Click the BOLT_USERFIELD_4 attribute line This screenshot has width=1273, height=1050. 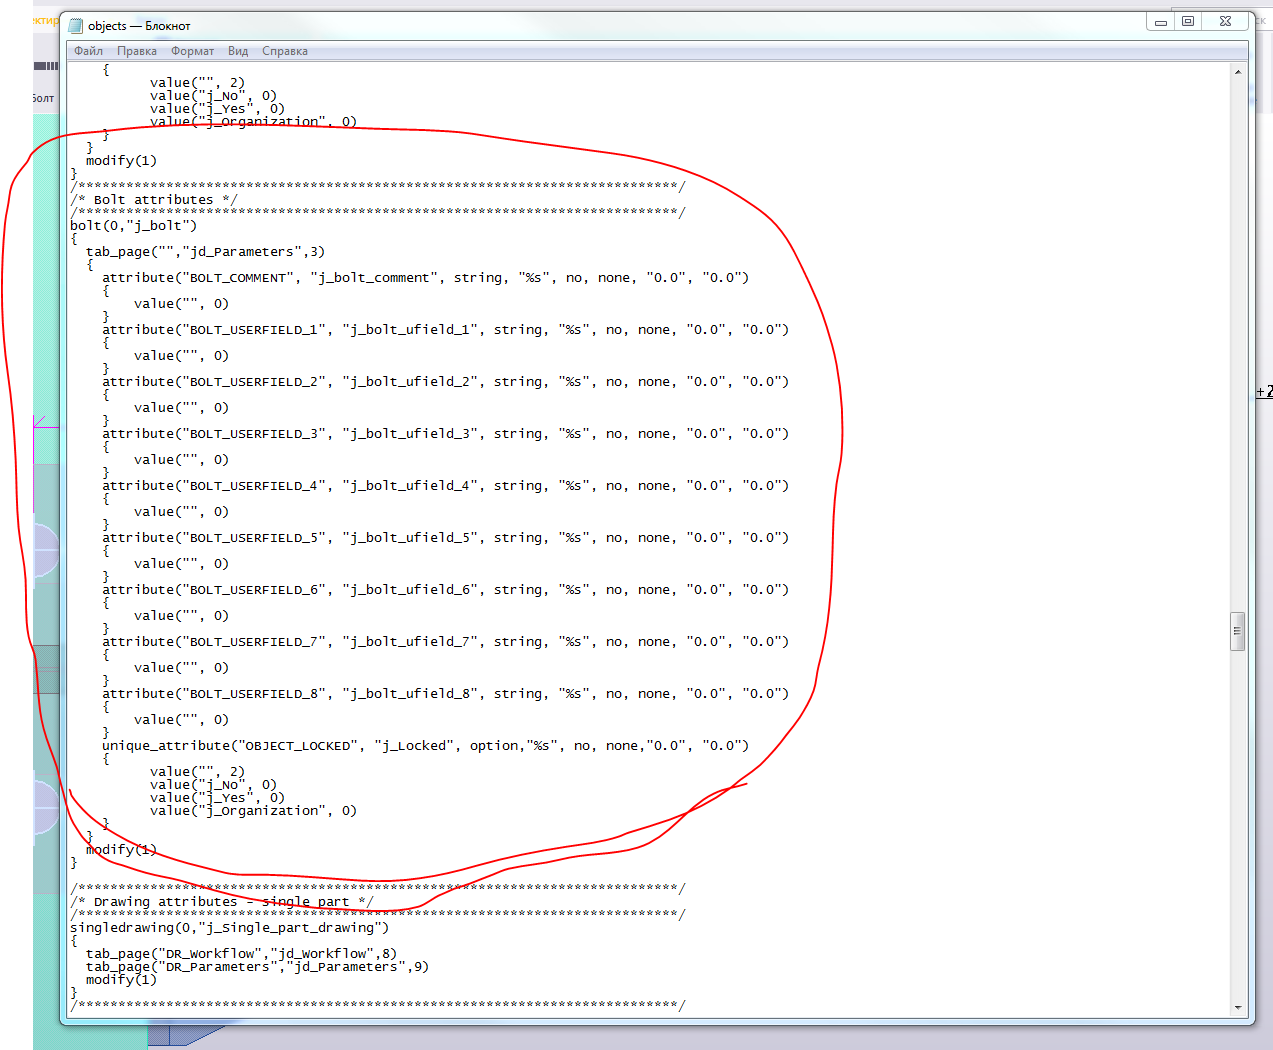tap(445, 486)
